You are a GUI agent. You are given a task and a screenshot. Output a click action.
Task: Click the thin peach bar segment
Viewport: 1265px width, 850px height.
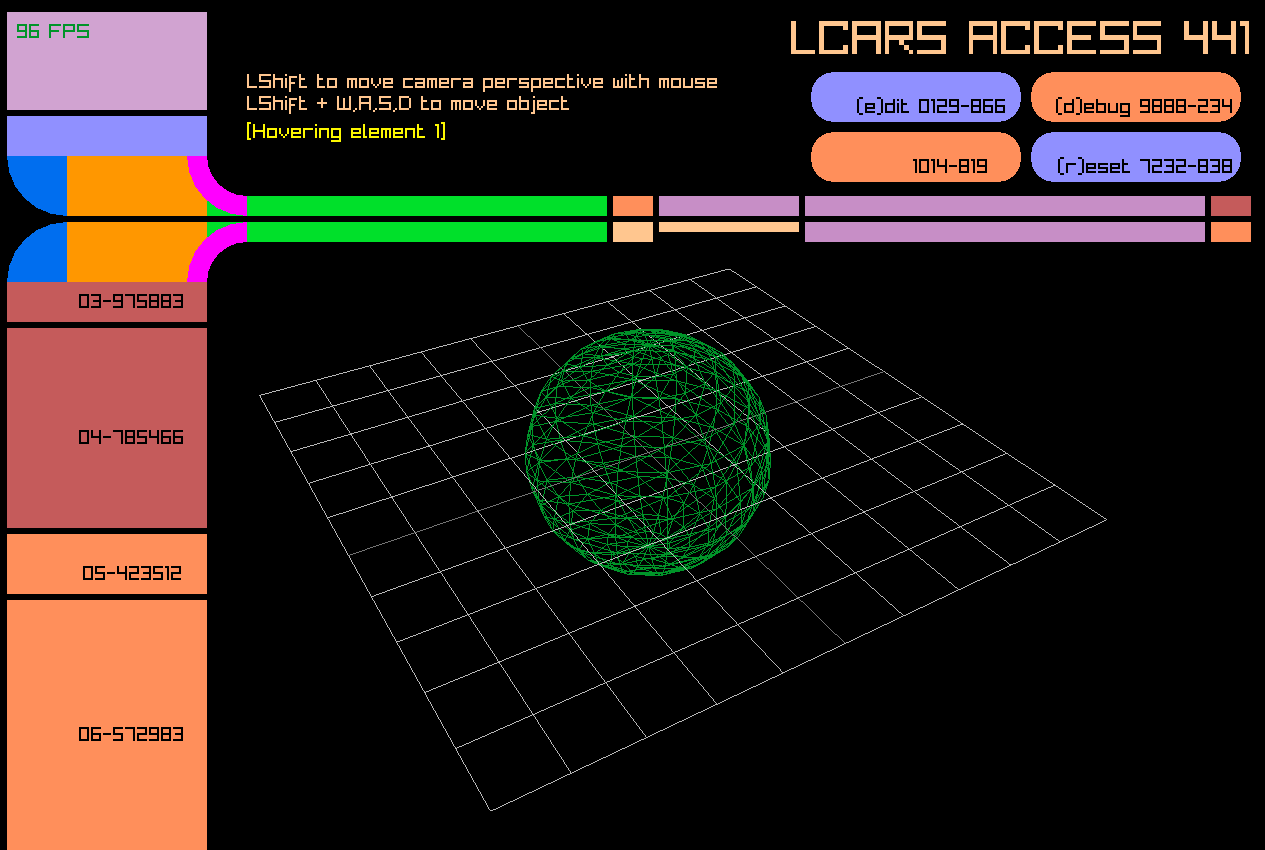(x=729, y=227)
